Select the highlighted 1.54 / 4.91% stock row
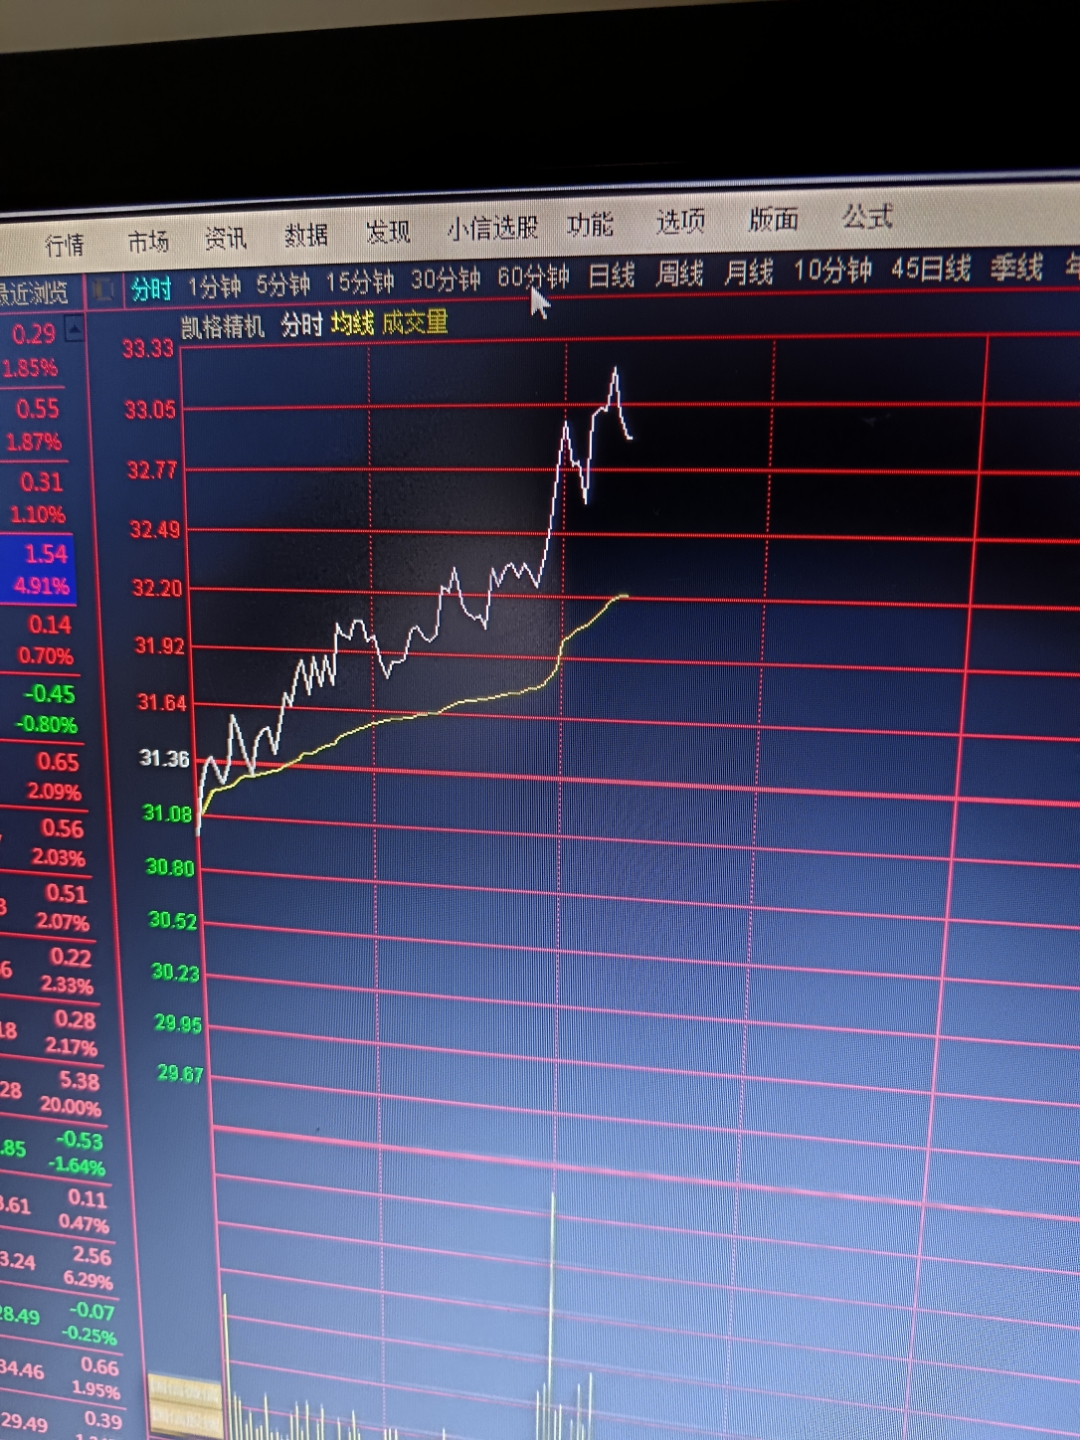Image resolution: width=1080 pixels, height=1440 pixels. [x=40, y=569]
